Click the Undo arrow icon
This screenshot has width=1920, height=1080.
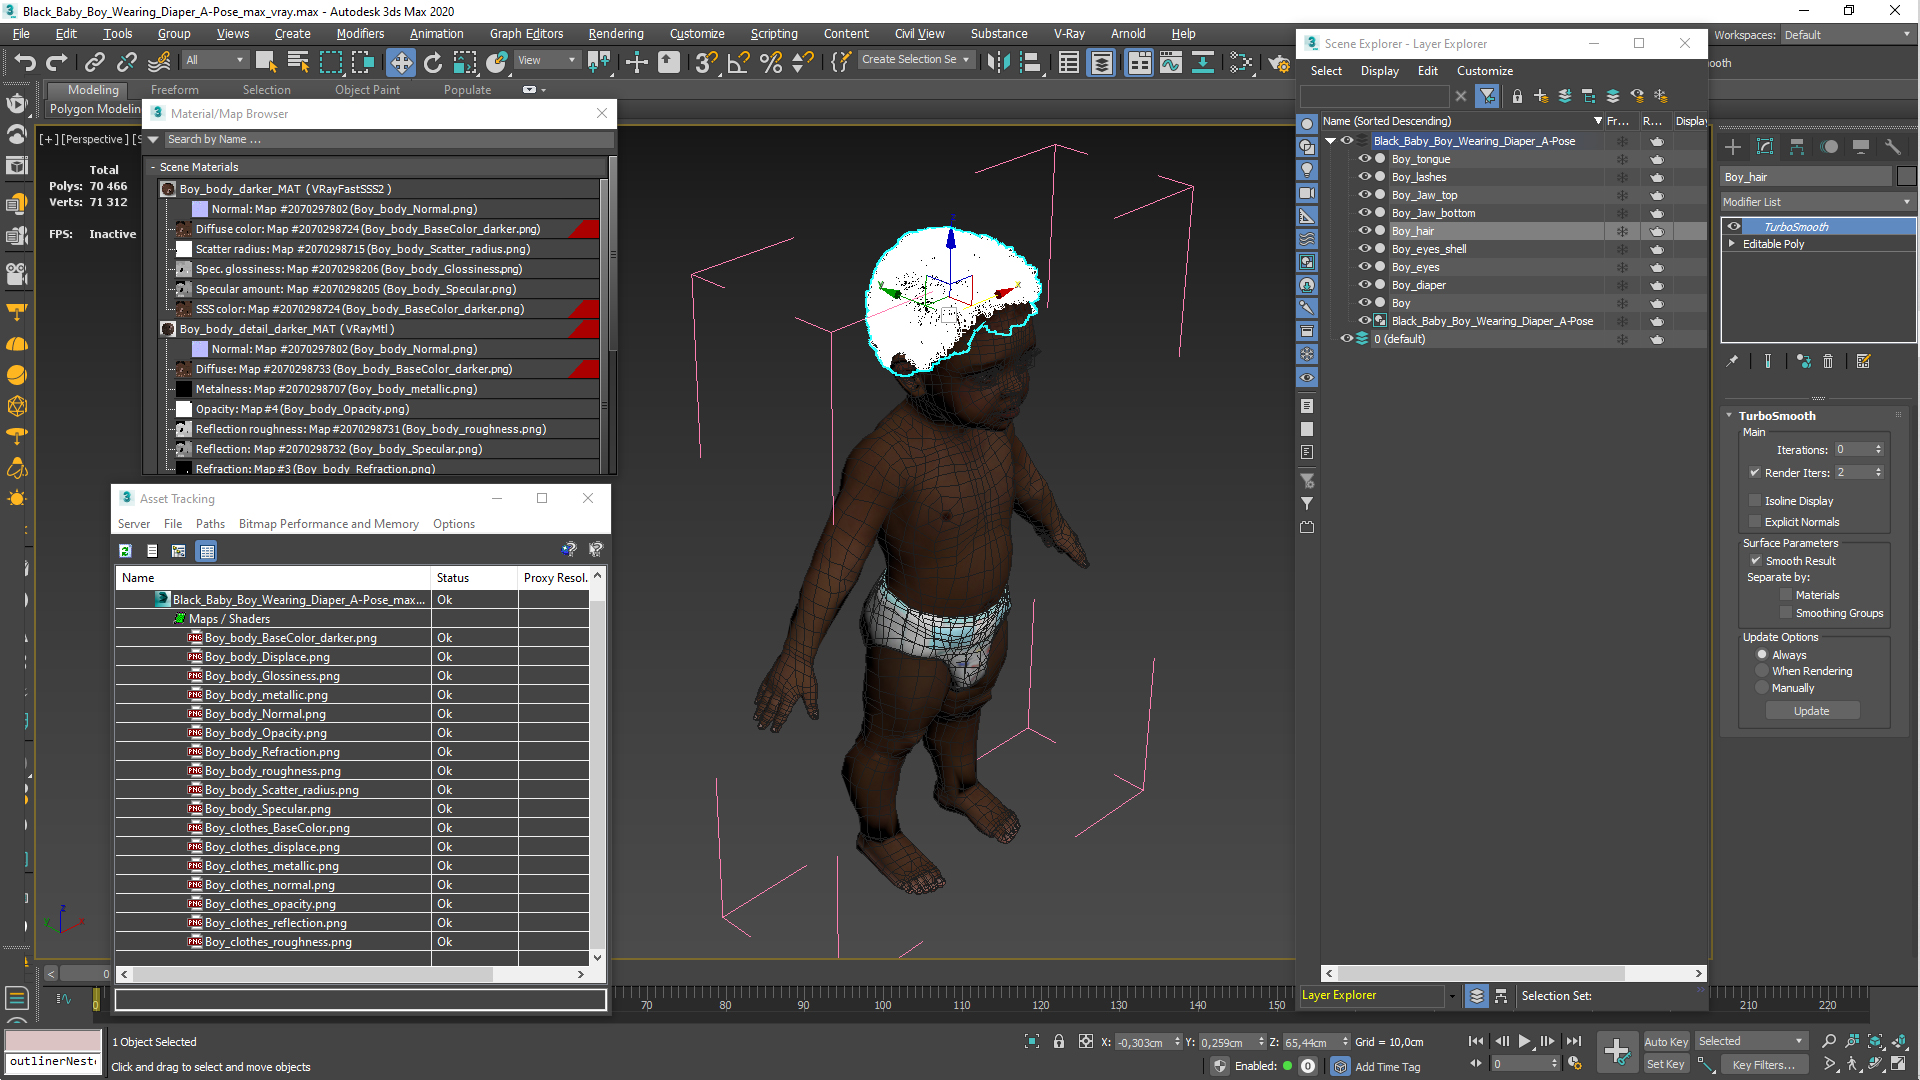tap(24, 62)
